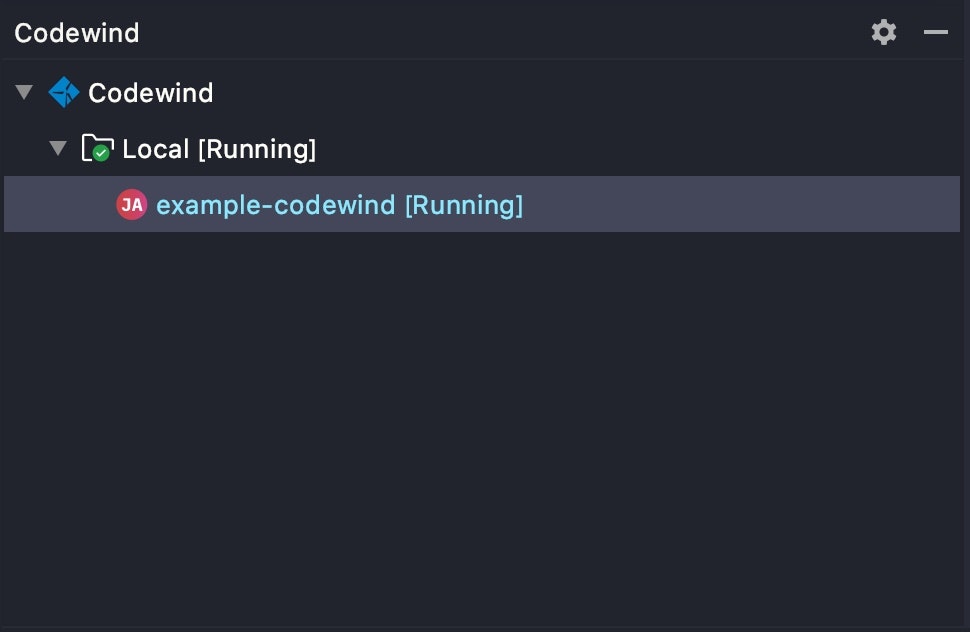Click empty header space left of the gear

tap(500, 32)
